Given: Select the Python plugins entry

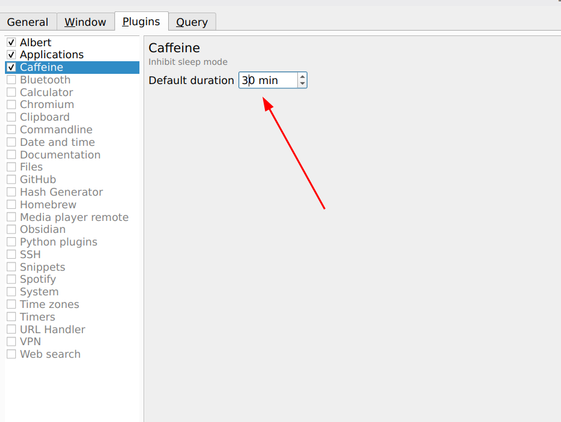Looking at the screenshot, I should pyautogui.click(x=59, y=242).
